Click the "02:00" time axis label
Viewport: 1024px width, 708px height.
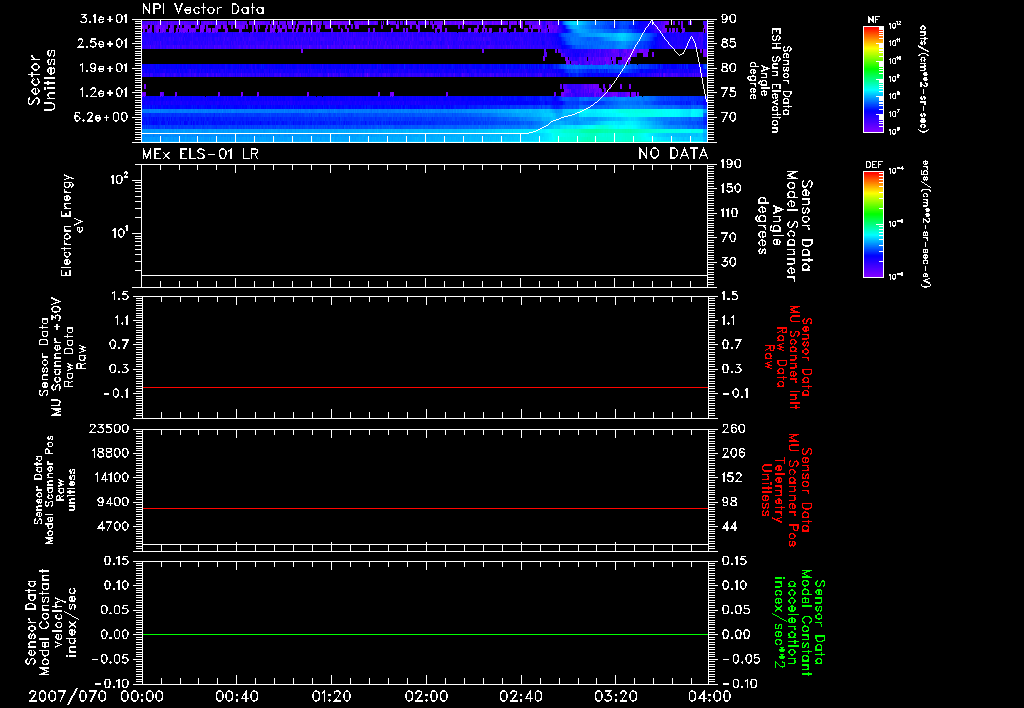pyautogui.click(x=426, y=696)
